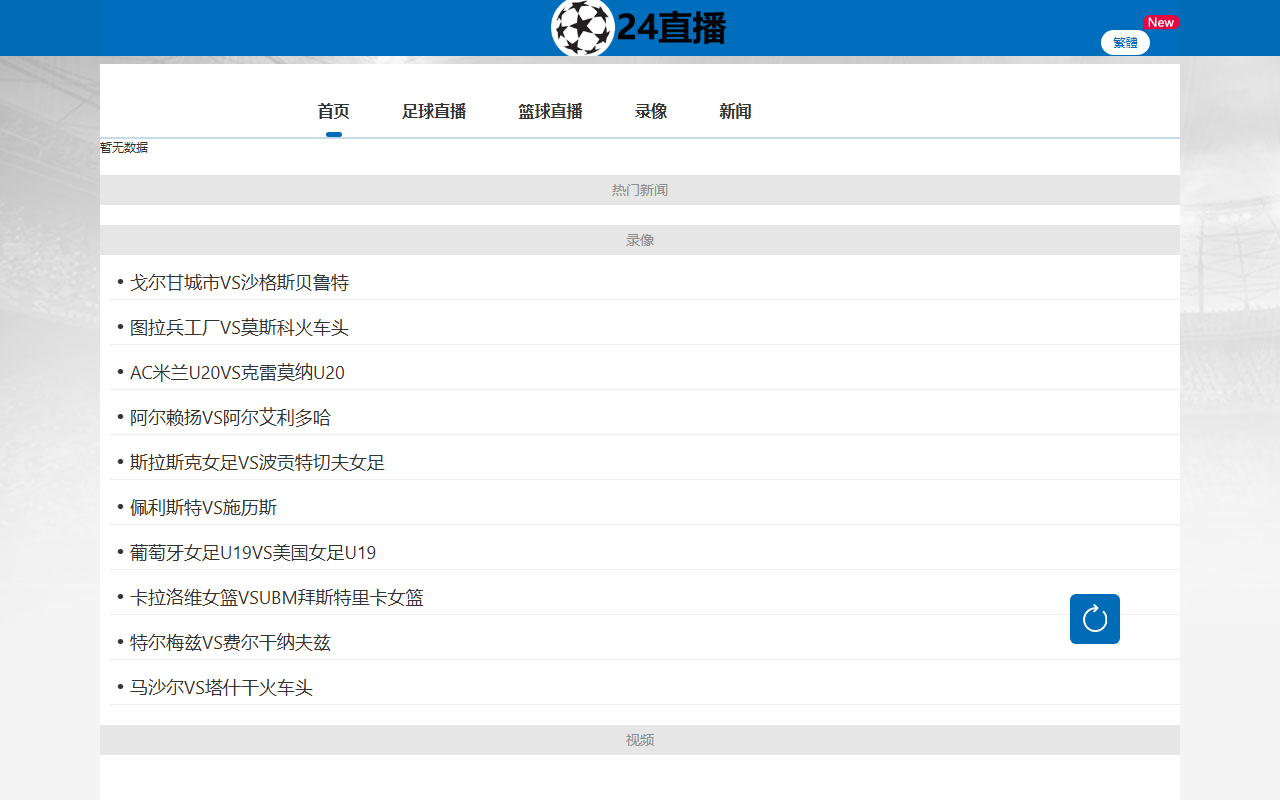The height and width of the screenshot is (800, 1280).
Task: Open AC米兰U20VS克雷莫纳U20 replay
Action: click(237, 373)
